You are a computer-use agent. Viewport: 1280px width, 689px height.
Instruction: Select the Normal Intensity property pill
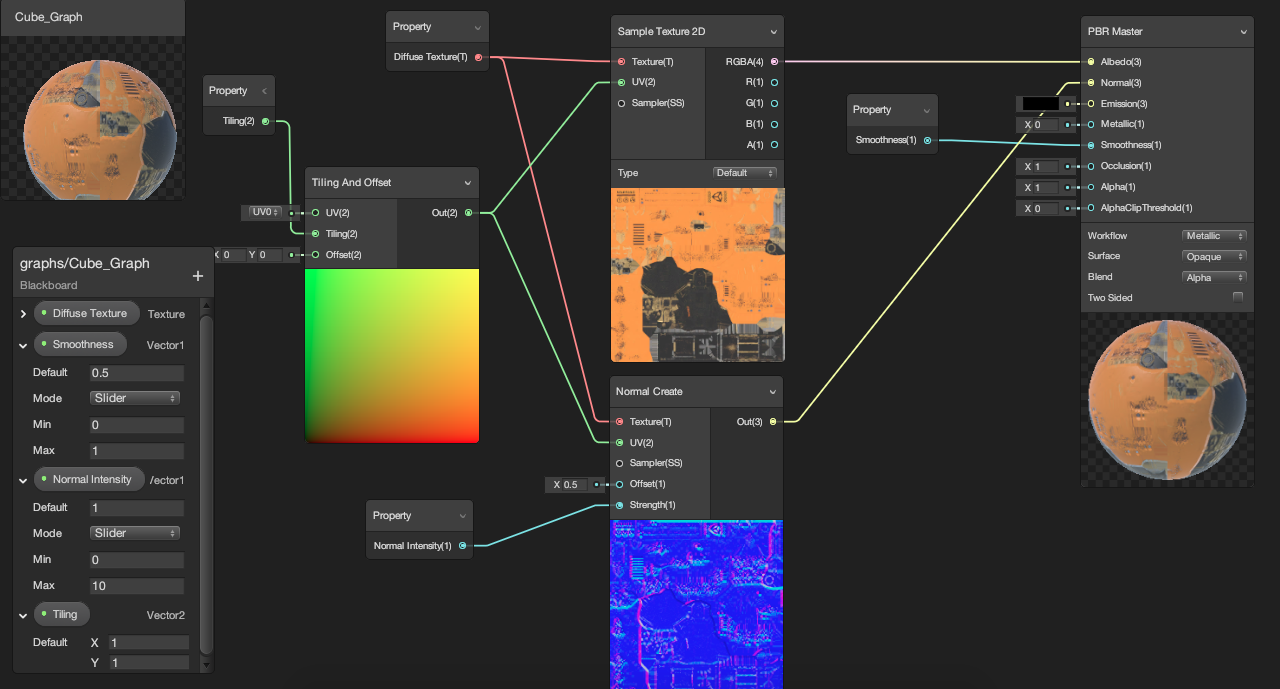(x=89, y=480)
